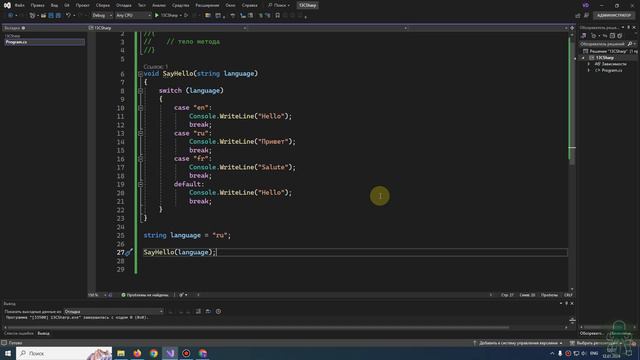Click the 13CSharp project title button

pyautogui.click(x=308, y=5)
